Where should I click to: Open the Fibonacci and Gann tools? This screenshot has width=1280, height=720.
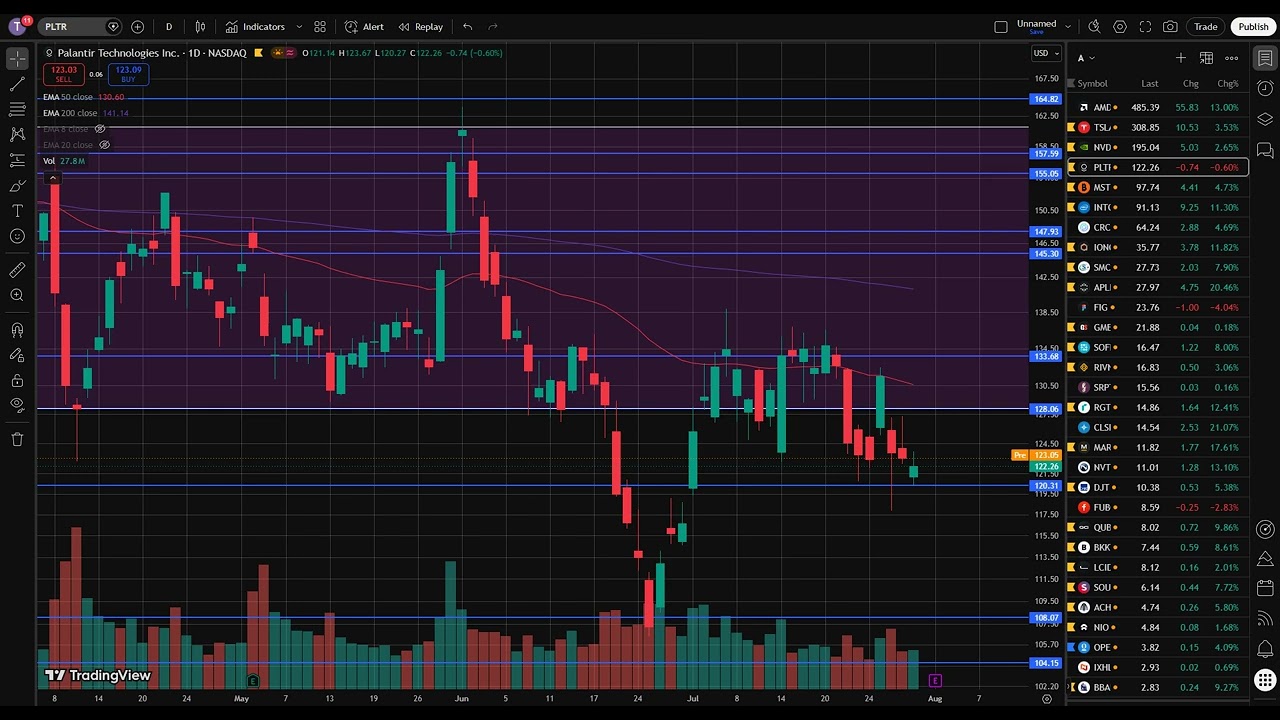[x=17, y=109]
